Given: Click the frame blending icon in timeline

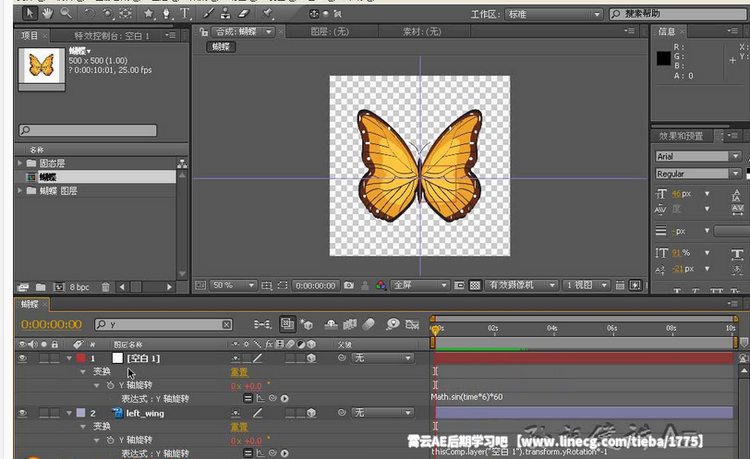Looking at the screenshot, I should click(x=350, y=325).
